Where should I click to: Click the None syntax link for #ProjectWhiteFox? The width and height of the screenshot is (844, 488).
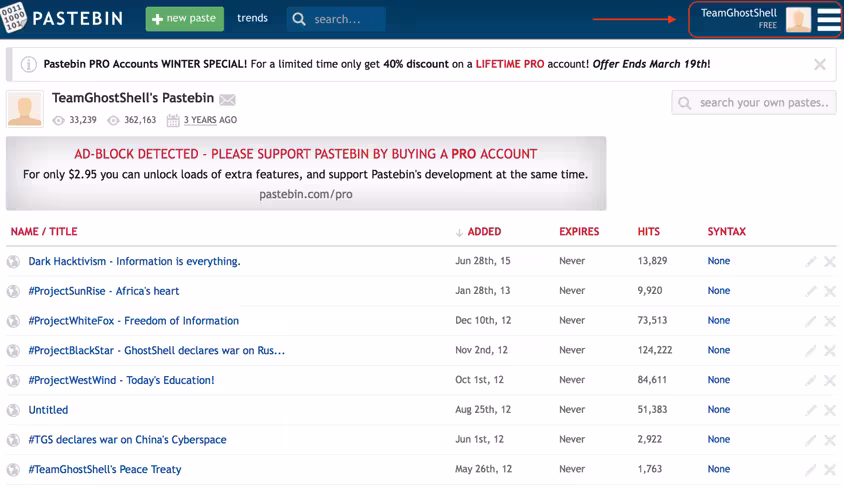[x=719, y=321]
